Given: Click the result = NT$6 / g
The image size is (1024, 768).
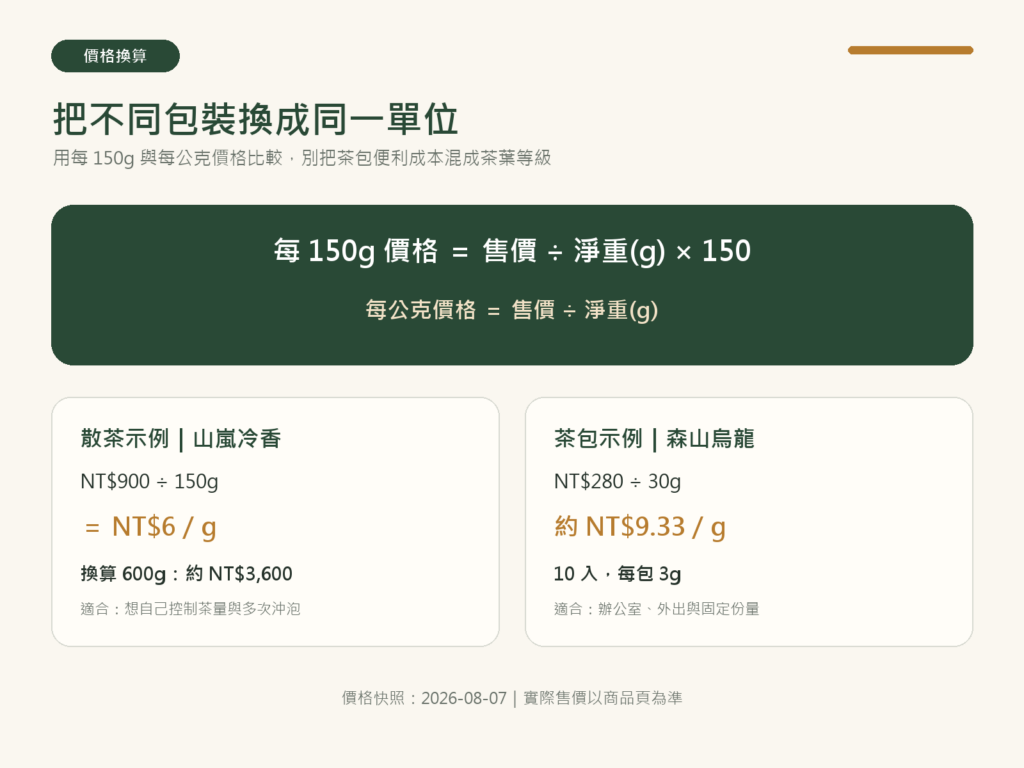Looking at the screenshot, I should coord(150,526).
